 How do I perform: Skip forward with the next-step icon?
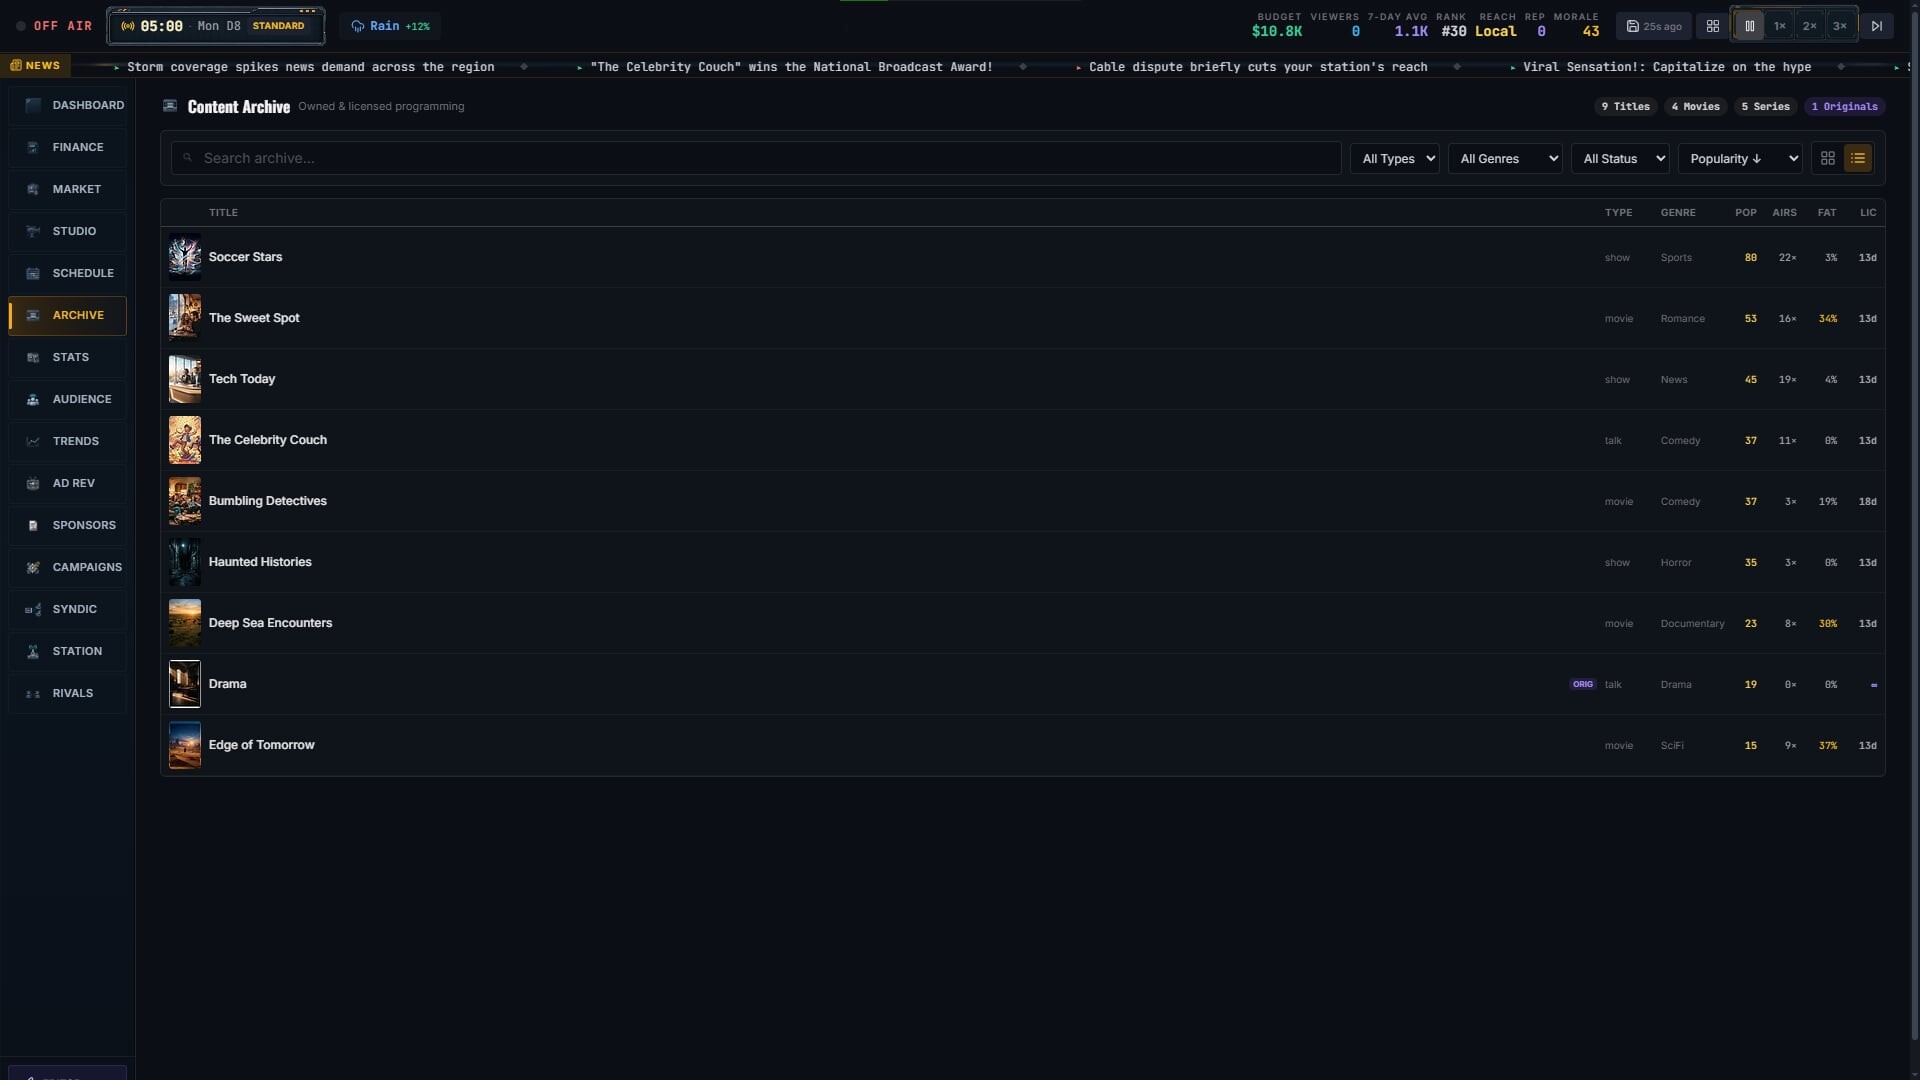coord(1877,26)
